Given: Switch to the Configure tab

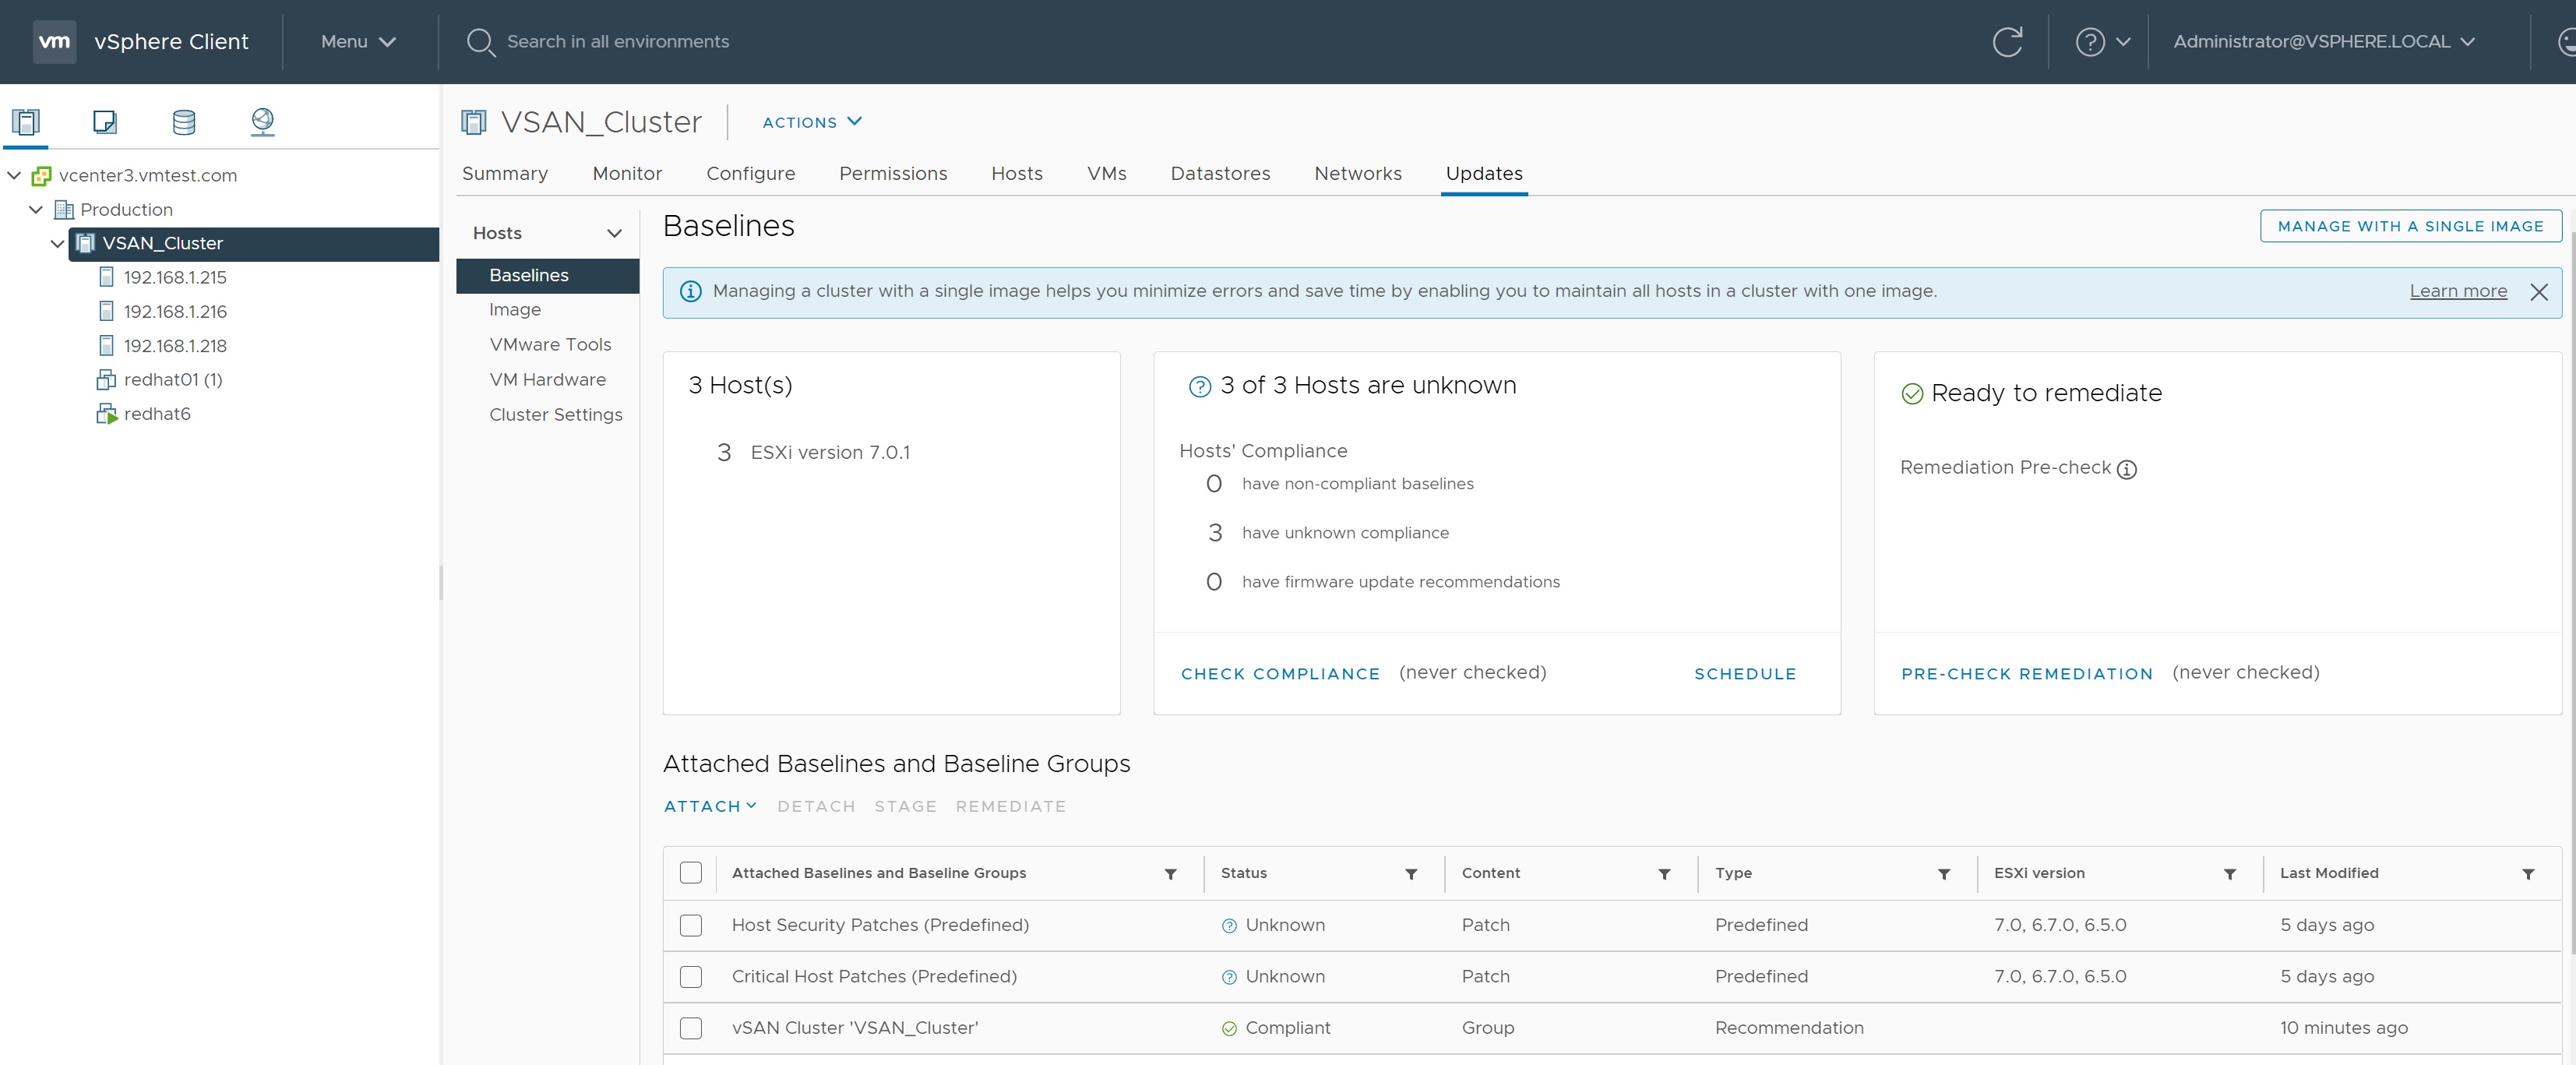Looking at the screenshot, I should click(x=750, y=174).
